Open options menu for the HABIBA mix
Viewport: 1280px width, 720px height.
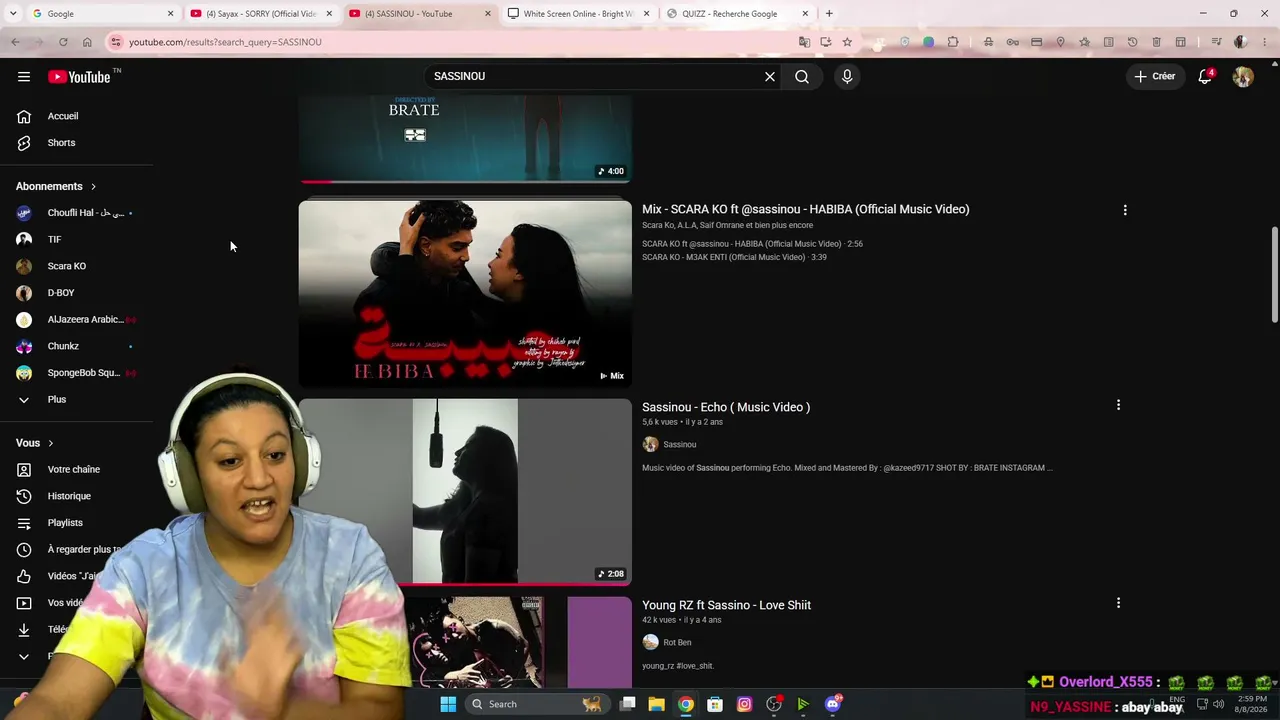[x=1125, y=210]
